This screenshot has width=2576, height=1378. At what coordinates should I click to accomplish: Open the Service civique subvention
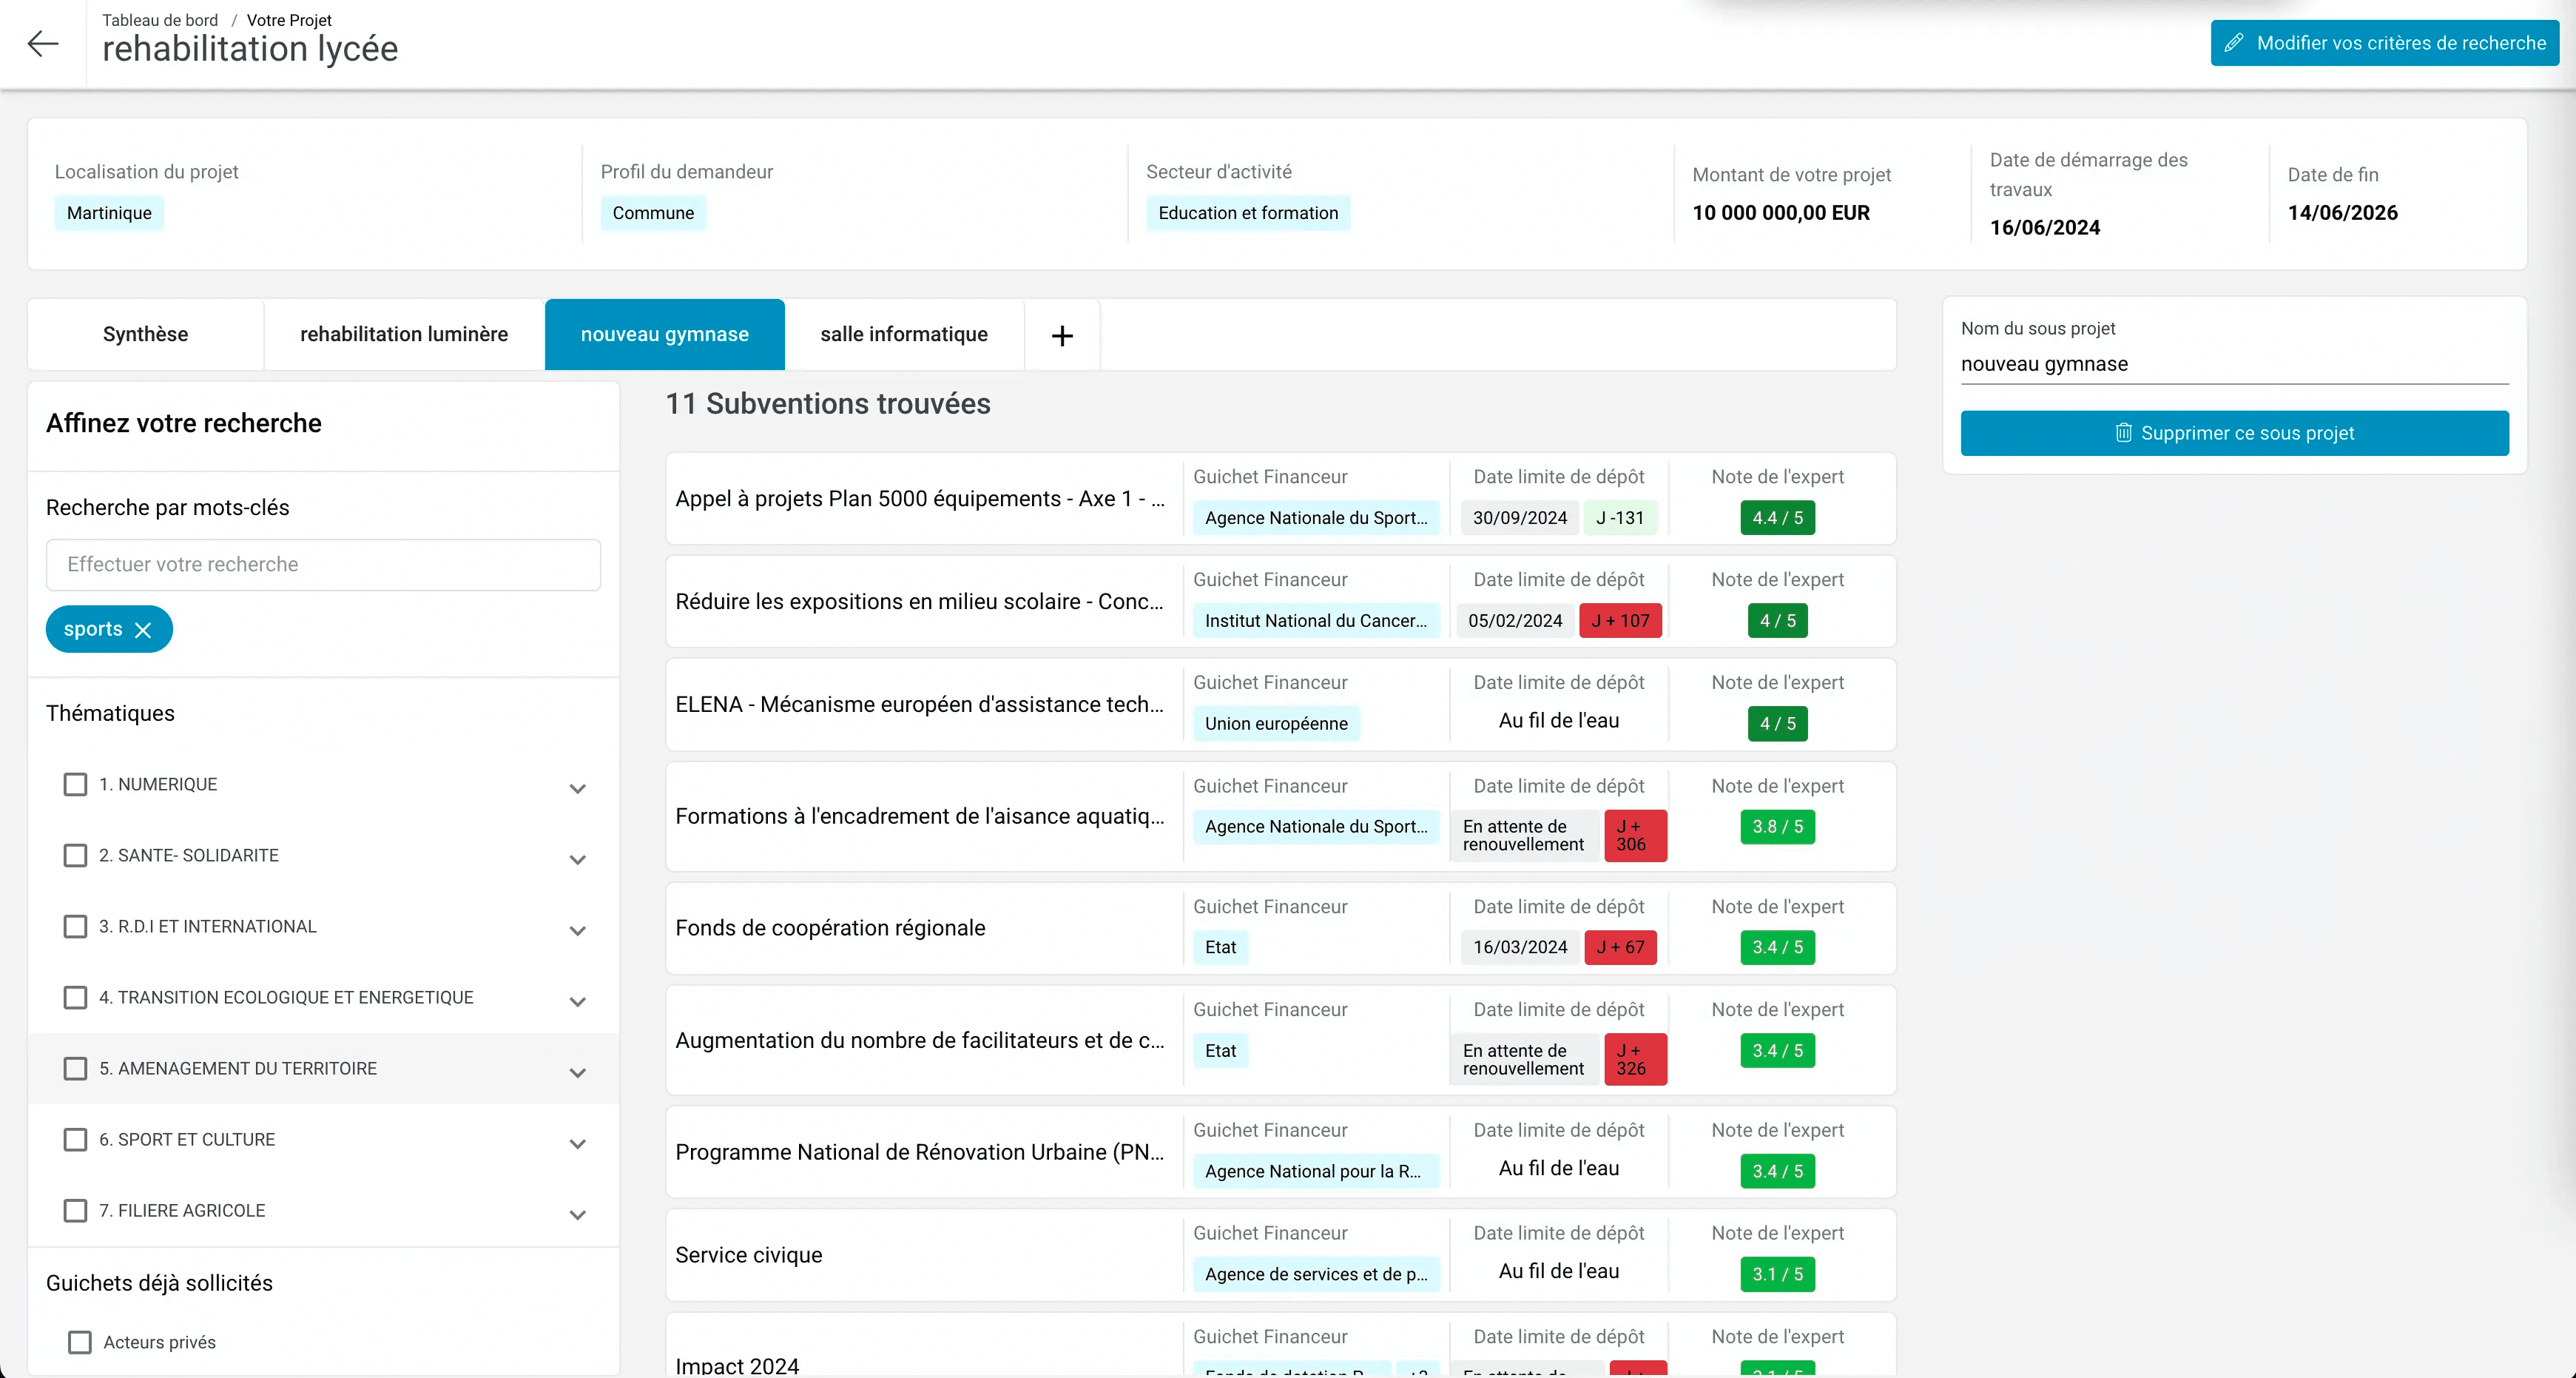click(x=749, y=1255)
